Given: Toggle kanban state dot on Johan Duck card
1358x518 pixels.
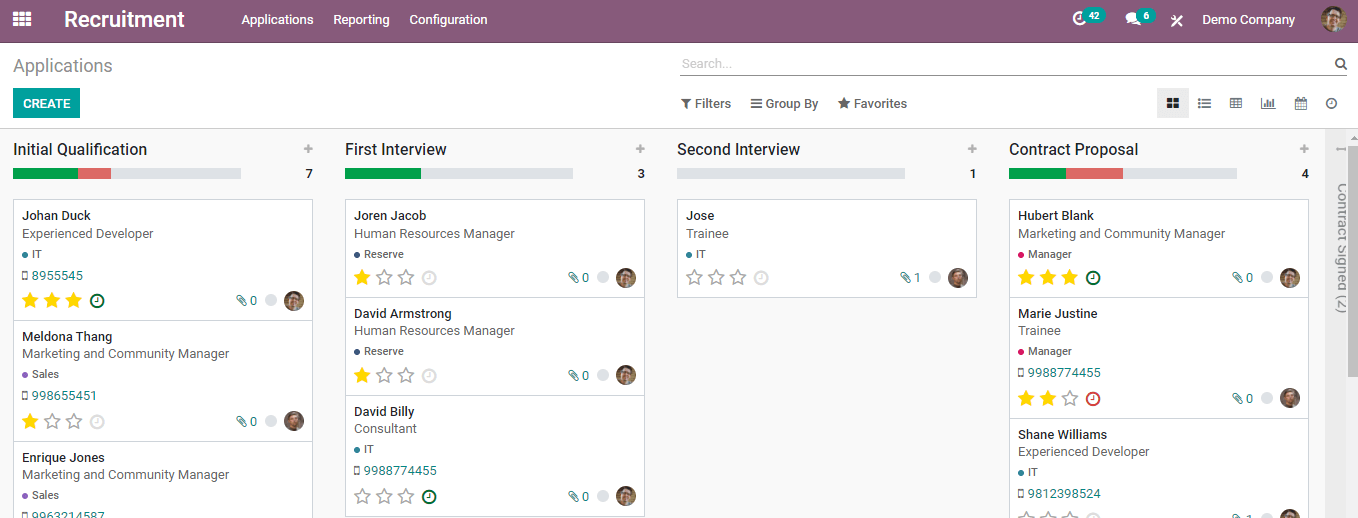Looking at the screenshot, I should 271,300.
